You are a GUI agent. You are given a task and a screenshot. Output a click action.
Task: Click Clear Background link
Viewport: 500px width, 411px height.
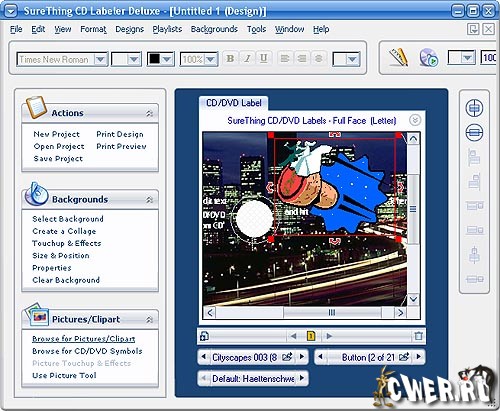tap(66, 280)
